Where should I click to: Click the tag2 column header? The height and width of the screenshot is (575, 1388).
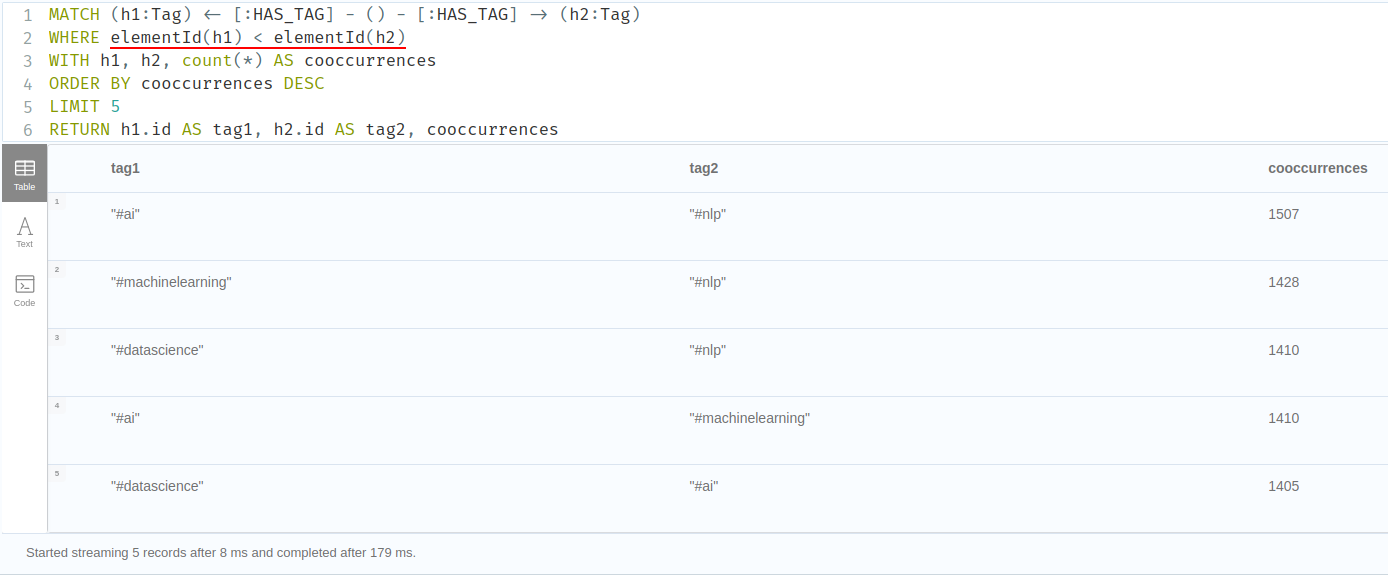pos(704,168)
